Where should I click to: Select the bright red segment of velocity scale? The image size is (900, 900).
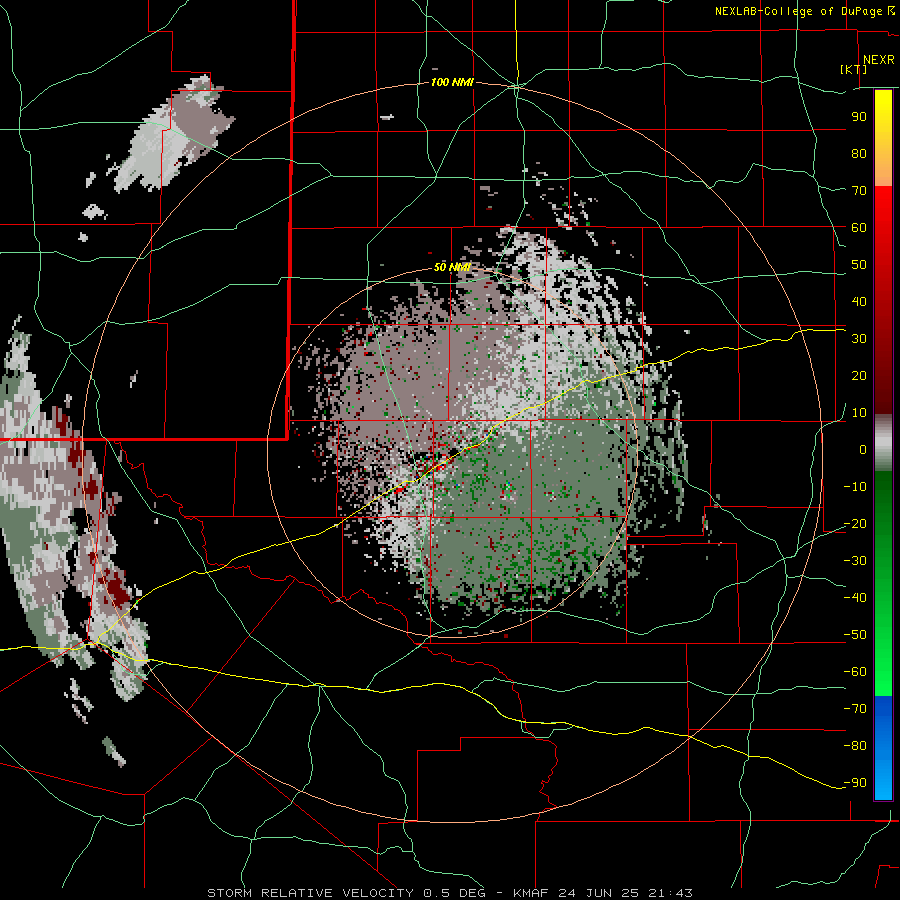point(883,210)
